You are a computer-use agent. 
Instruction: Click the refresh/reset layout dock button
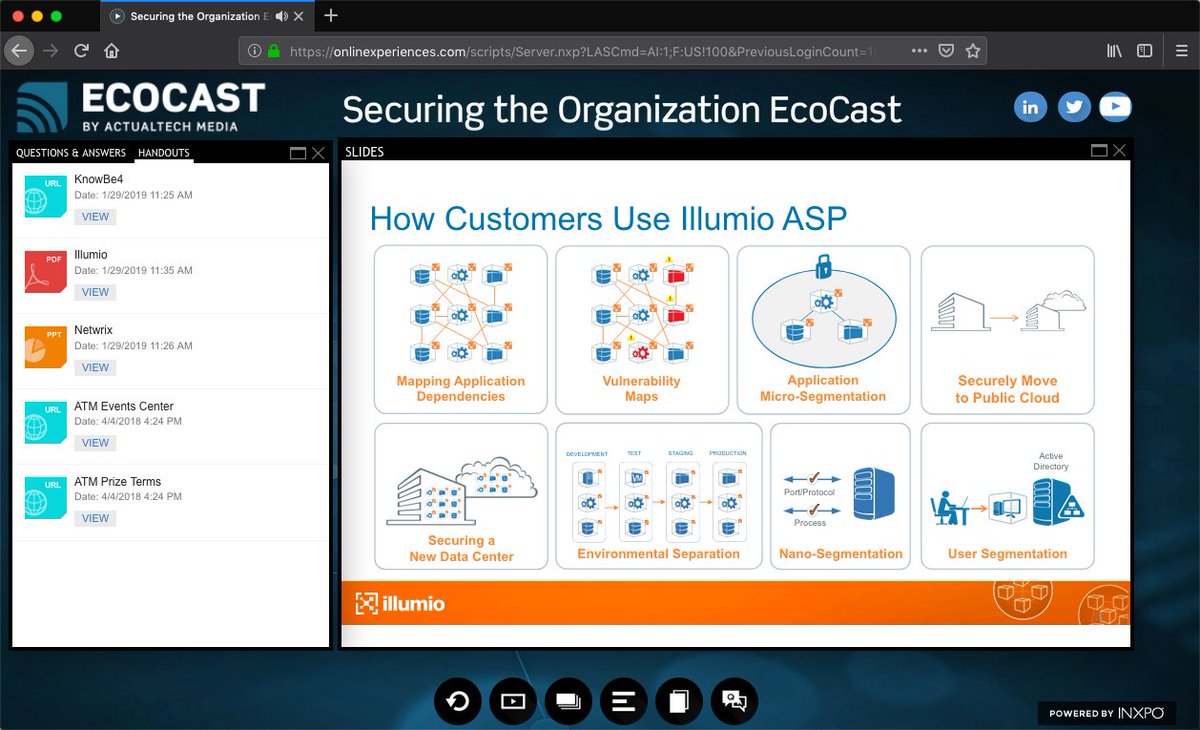coord(457,701)
